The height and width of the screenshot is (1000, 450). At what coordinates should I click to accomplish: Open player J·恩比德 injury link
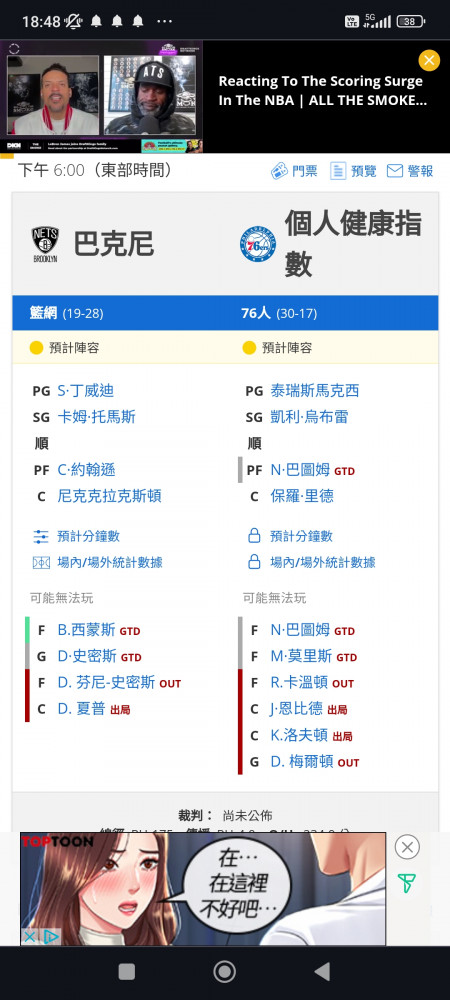[296, 709]
